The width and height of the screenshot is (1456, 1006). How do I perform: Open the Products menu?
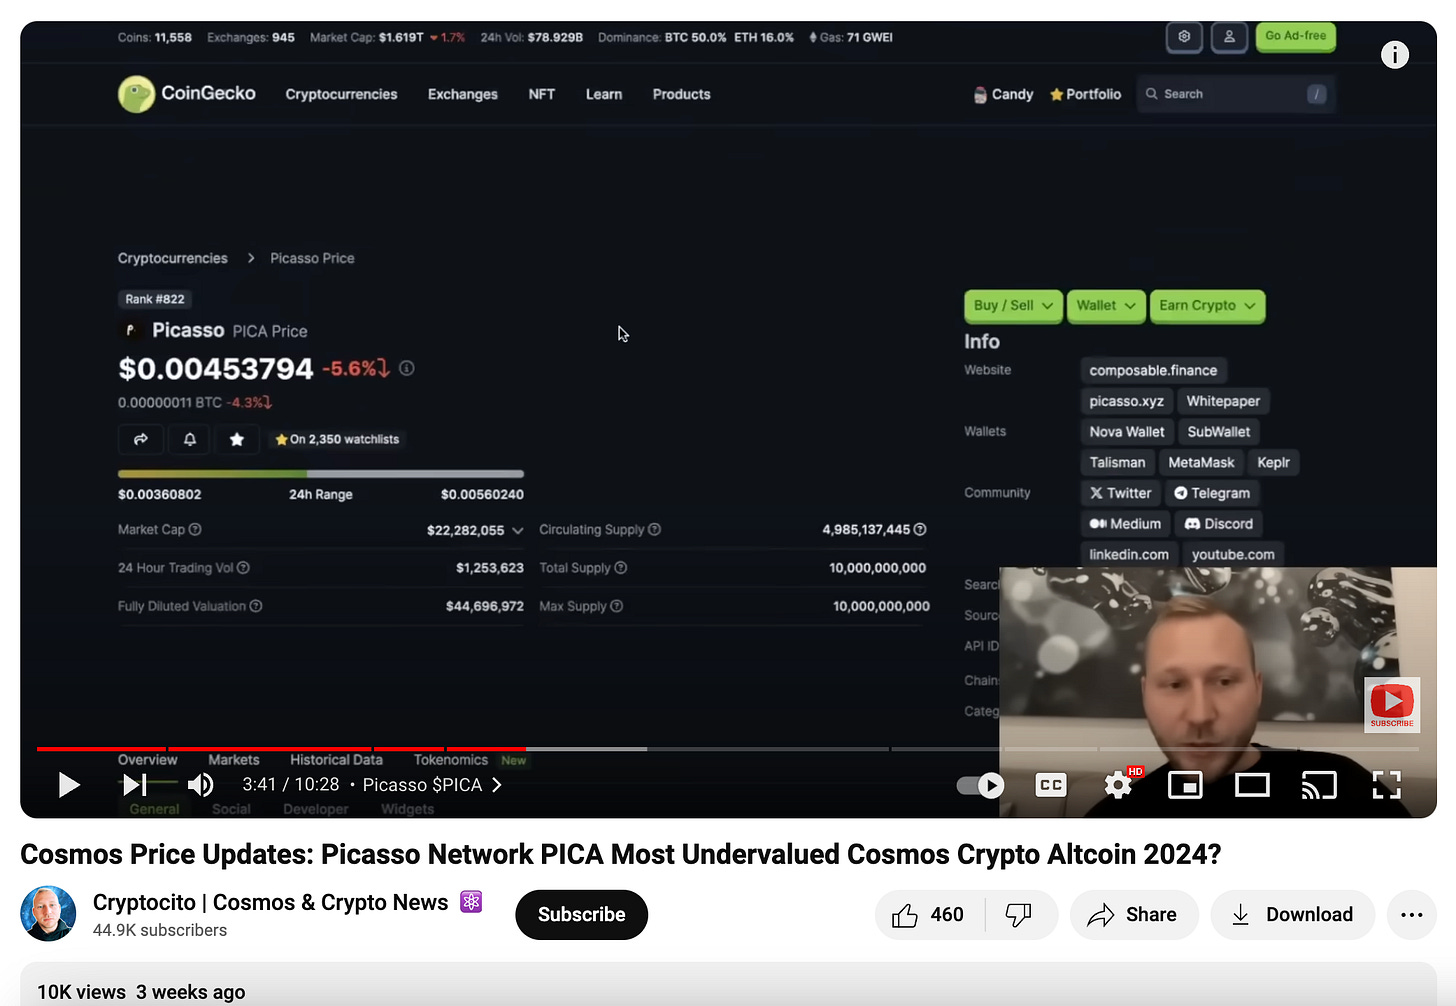(x=681, y=94)
